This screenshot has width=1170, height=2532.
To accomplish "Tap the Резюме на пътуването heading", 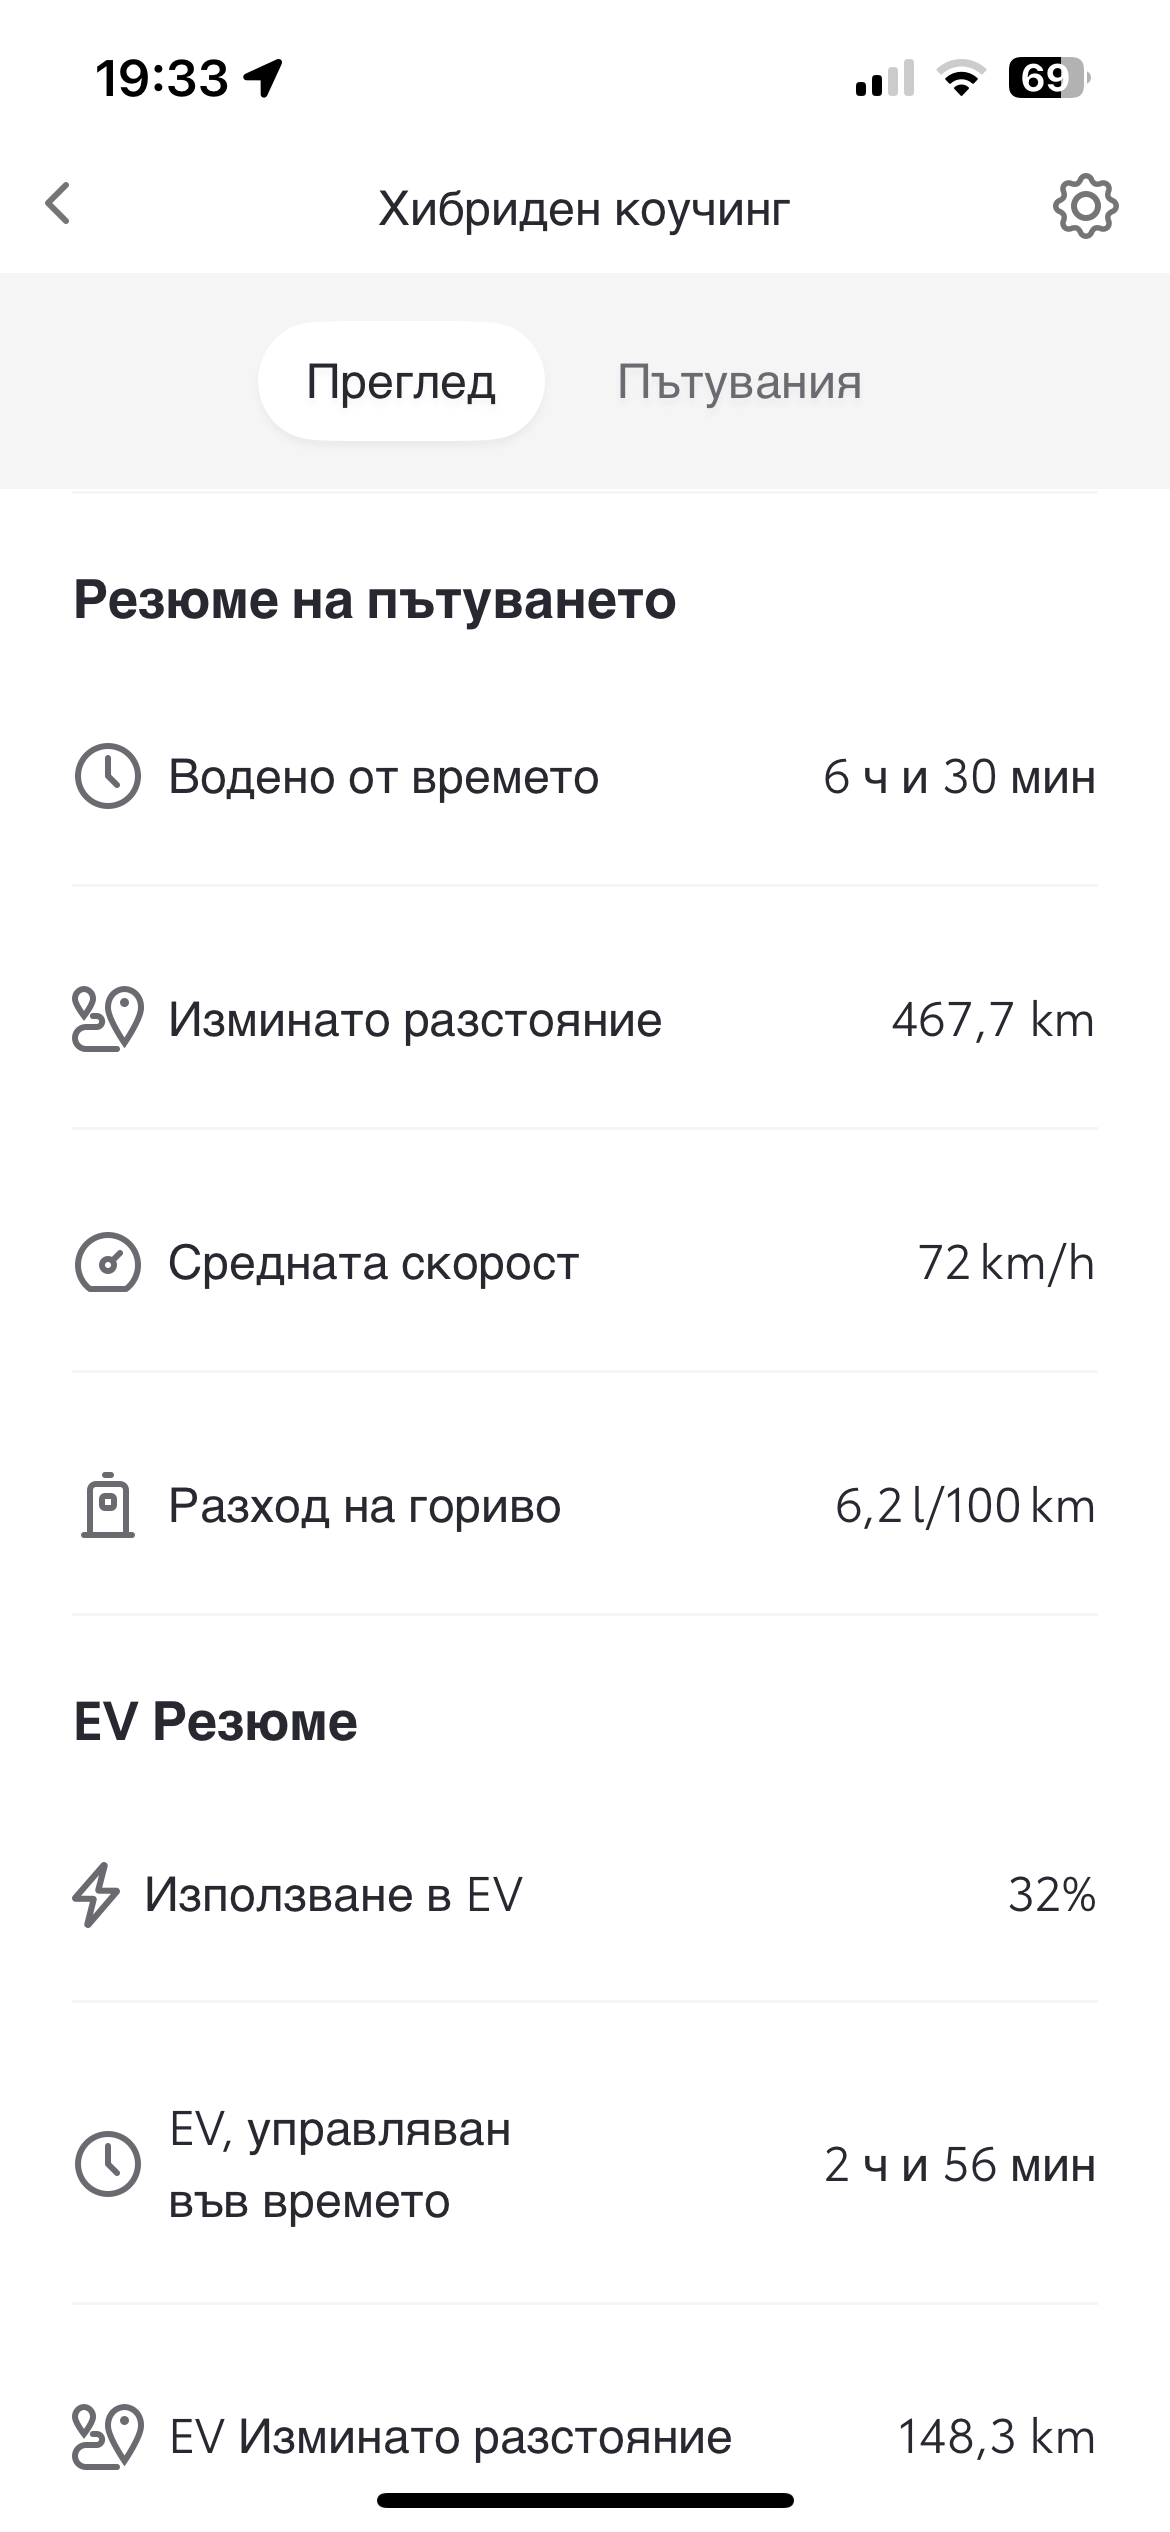I will 375,600.
